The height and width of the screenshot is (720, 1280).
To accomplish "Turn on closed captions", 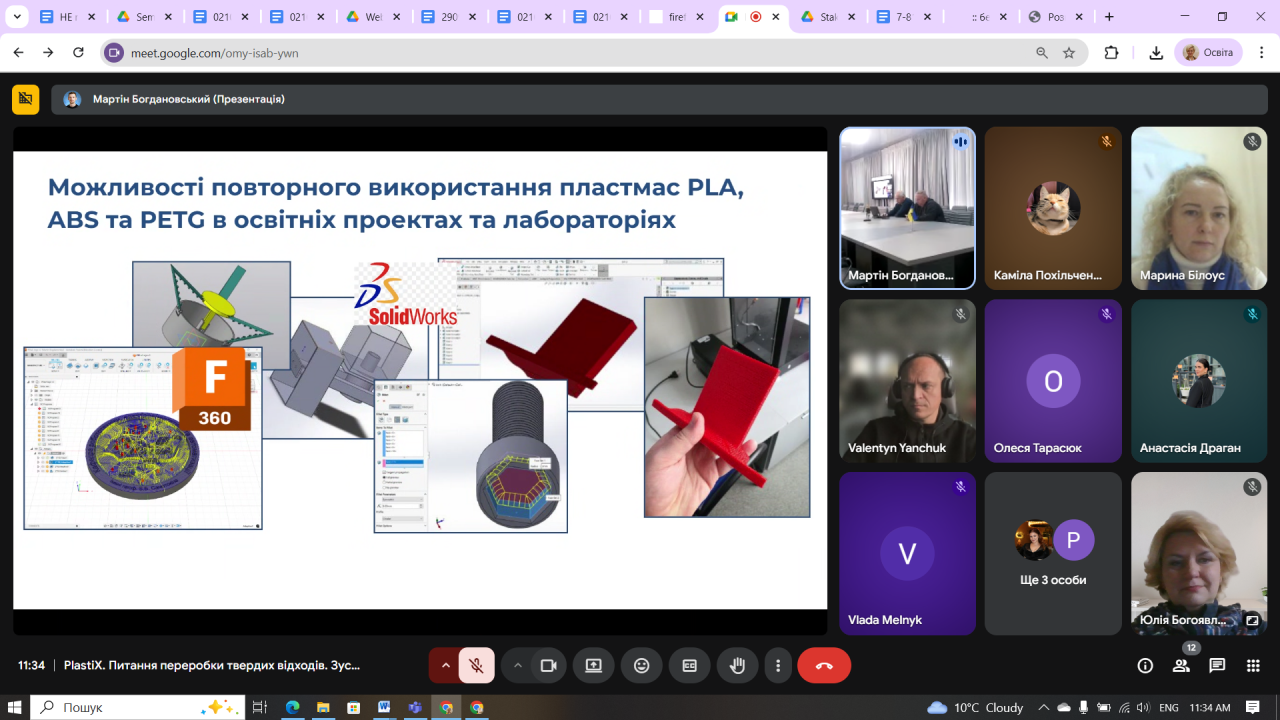I will pos(689,666).
